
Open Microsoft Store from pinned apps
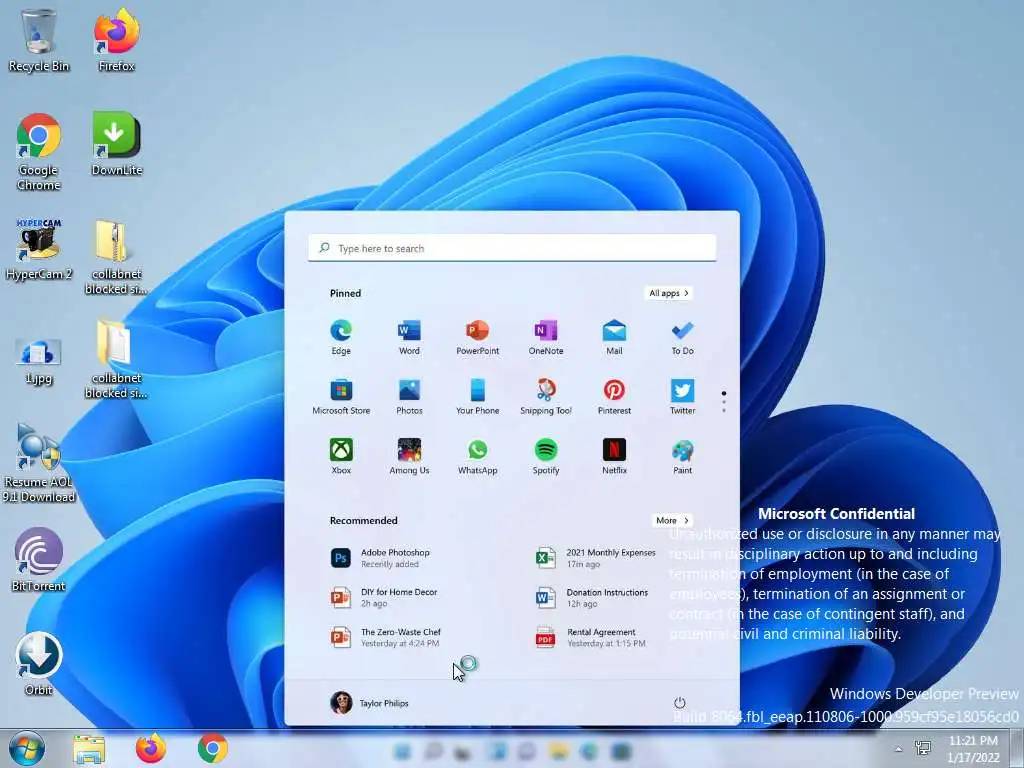point(341,397)
